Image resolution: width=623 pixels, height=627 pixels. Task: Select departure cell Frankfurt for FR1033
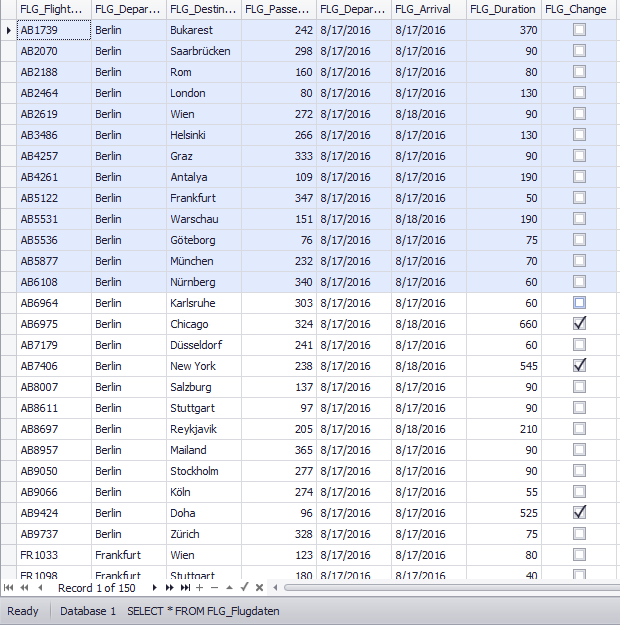129,555
